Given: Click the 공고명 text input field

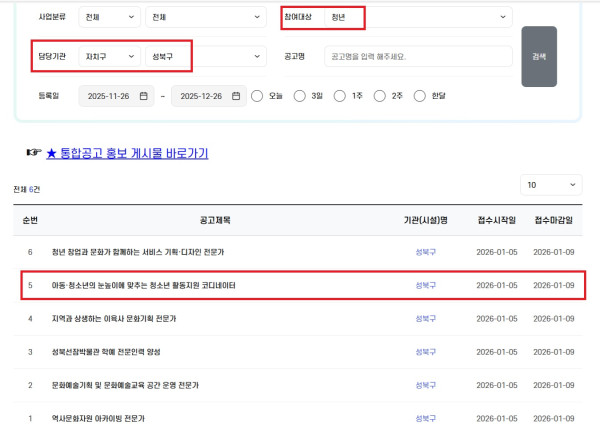Looking at the screenshot, I should coord(418,56).
